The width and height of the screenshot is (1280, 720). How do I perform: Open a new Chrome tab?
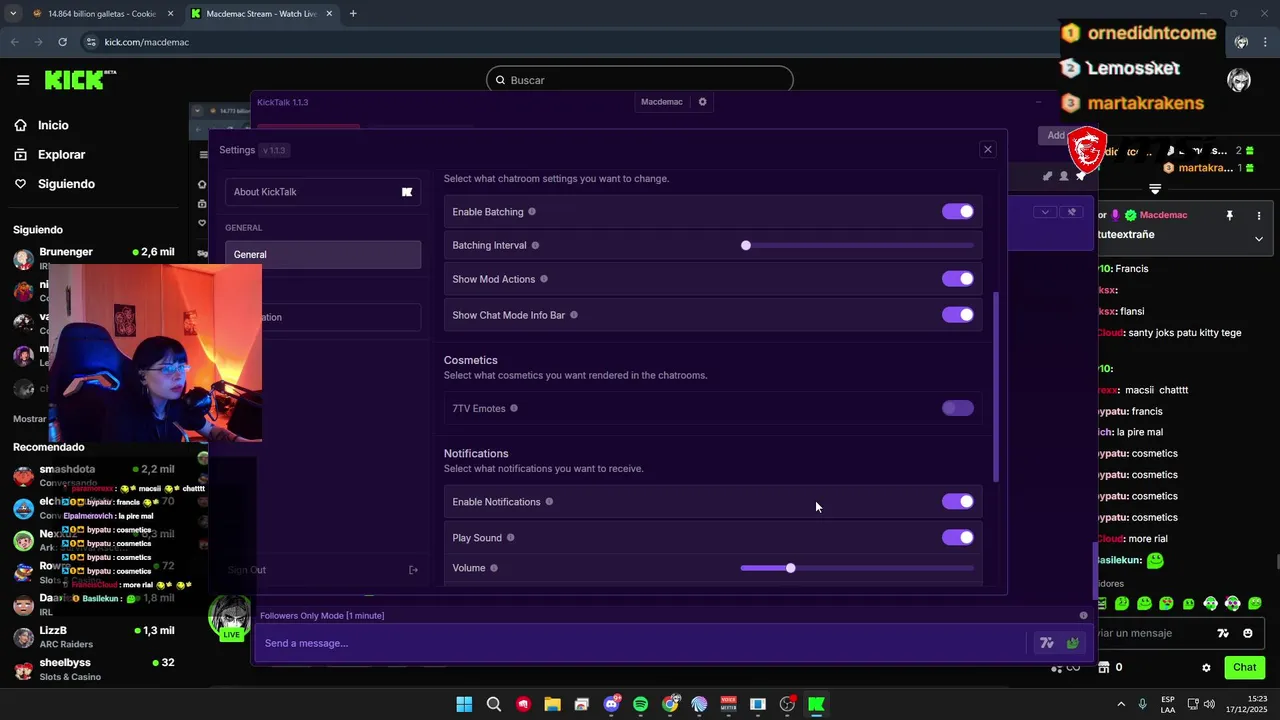pyautogui.click(x=353, y=14)
